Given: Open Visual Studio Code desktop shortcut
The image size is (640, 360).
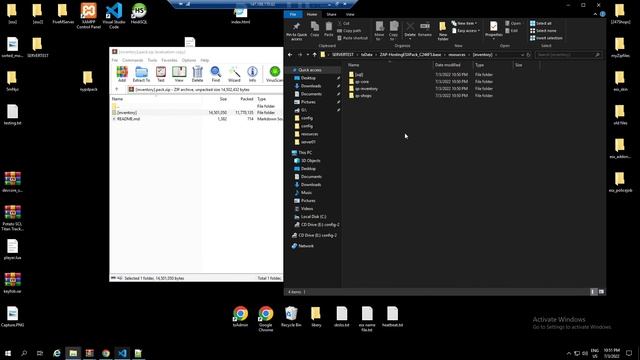Looking at the screenshot, I should tap(114, 16).
